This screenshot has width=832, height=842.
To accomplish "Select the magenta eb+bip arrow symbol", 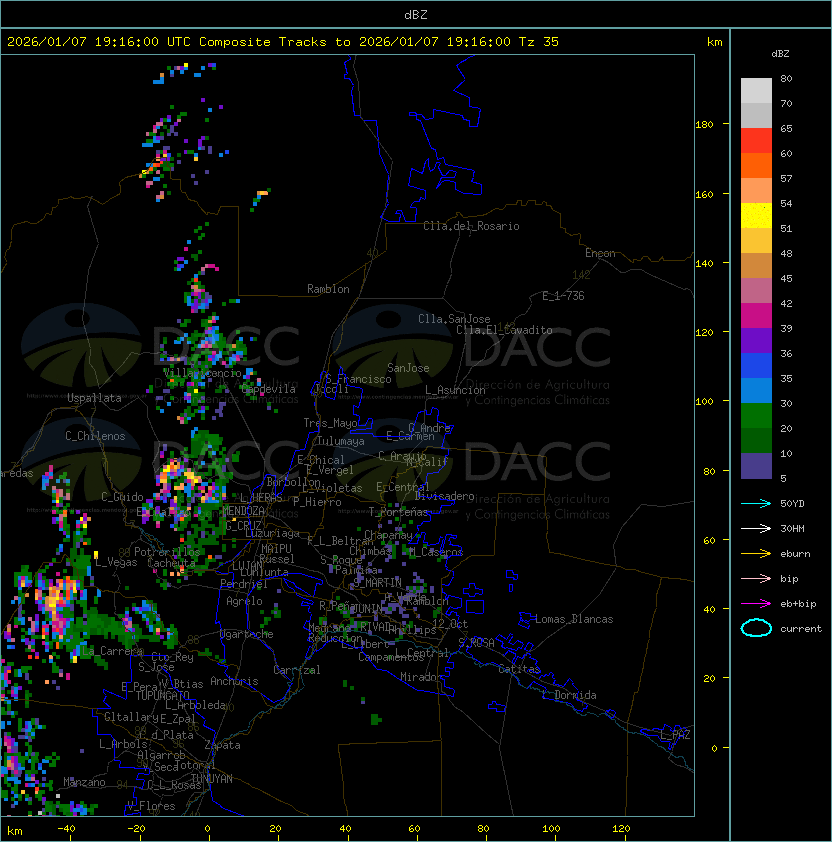I will pyautogui.click(x=756, y=603).
